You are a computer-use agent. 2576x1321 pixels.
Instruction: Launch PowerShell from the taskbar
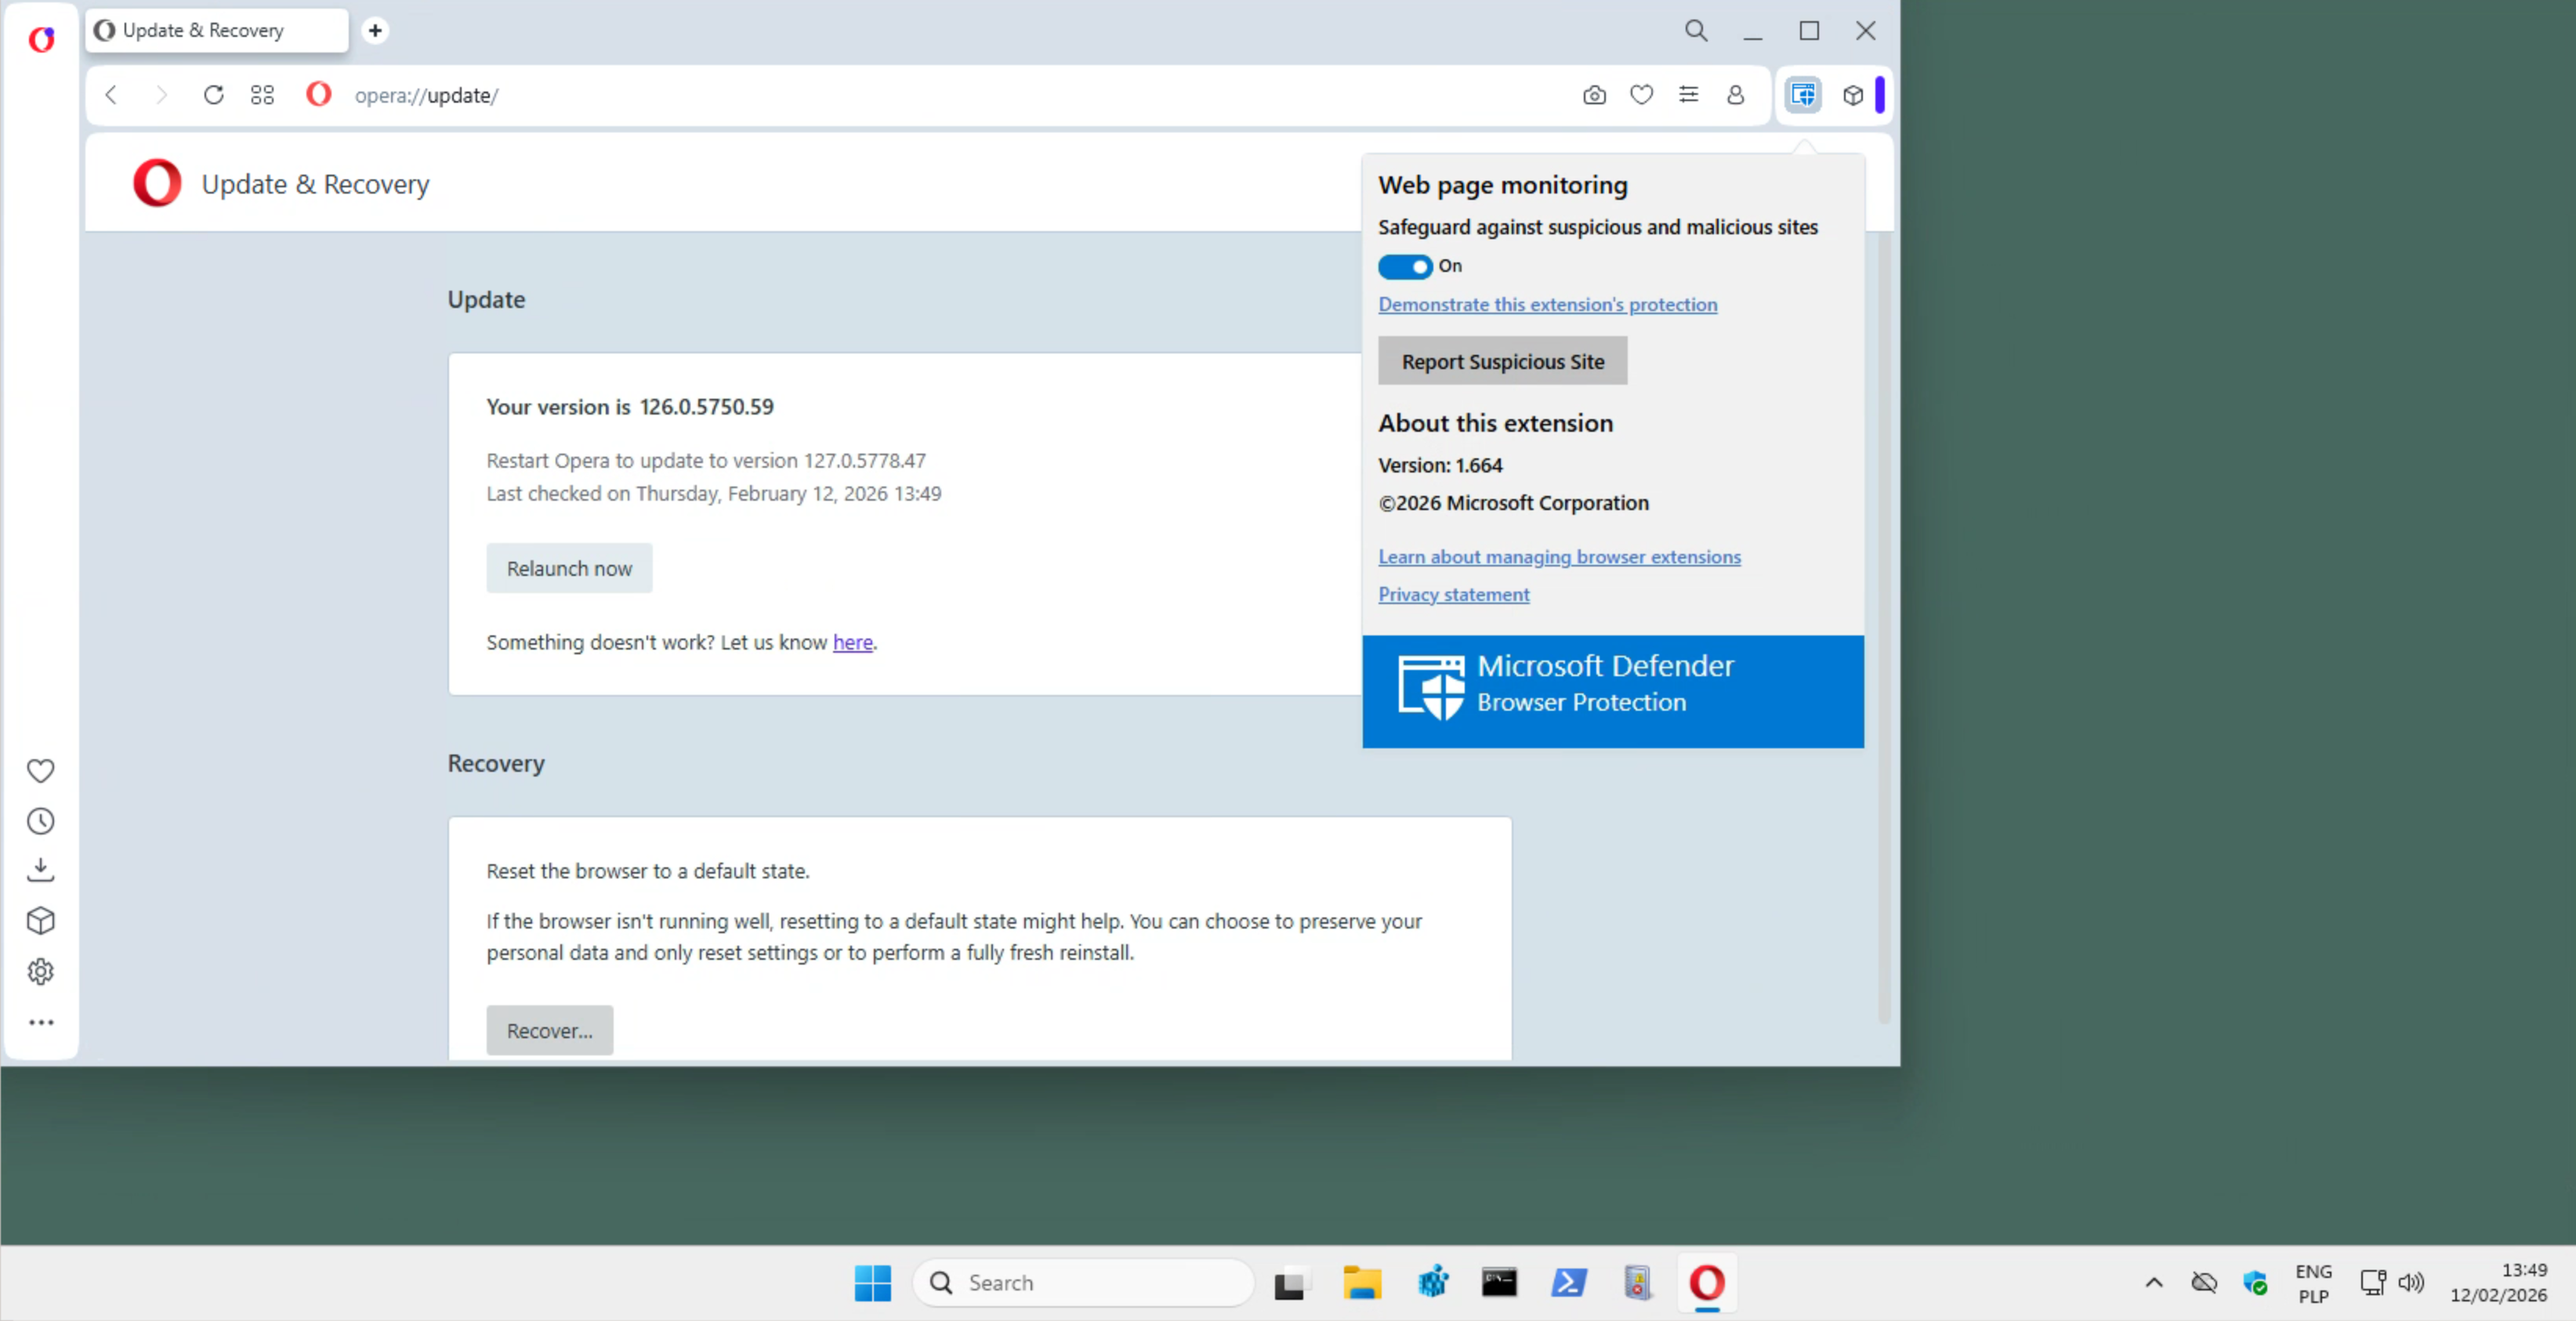(x=1568, y=1283)
